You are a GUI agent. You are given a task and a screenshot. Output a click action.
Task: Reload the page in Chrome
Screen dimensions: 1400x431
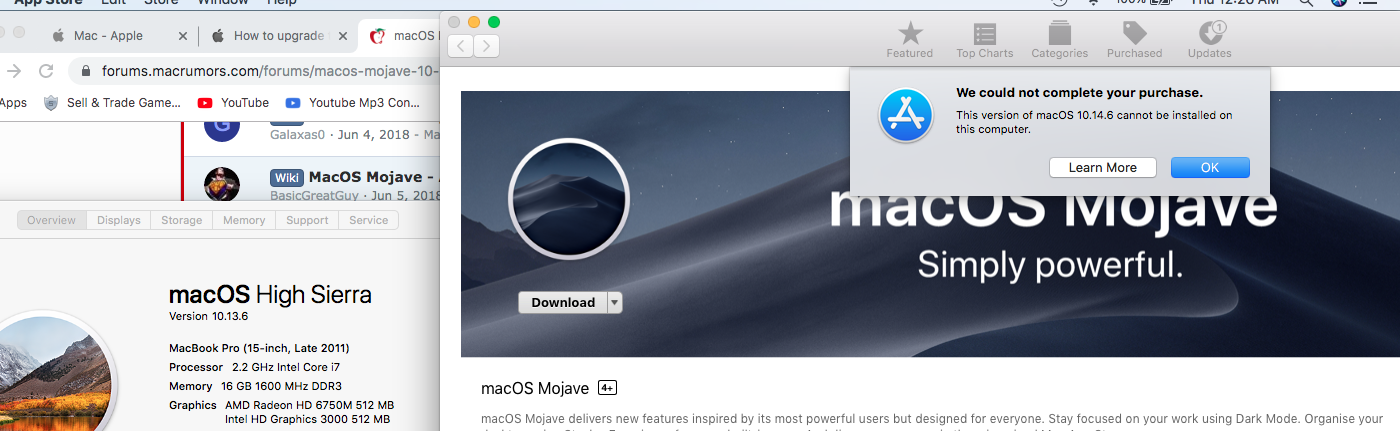tap(45, 71)
